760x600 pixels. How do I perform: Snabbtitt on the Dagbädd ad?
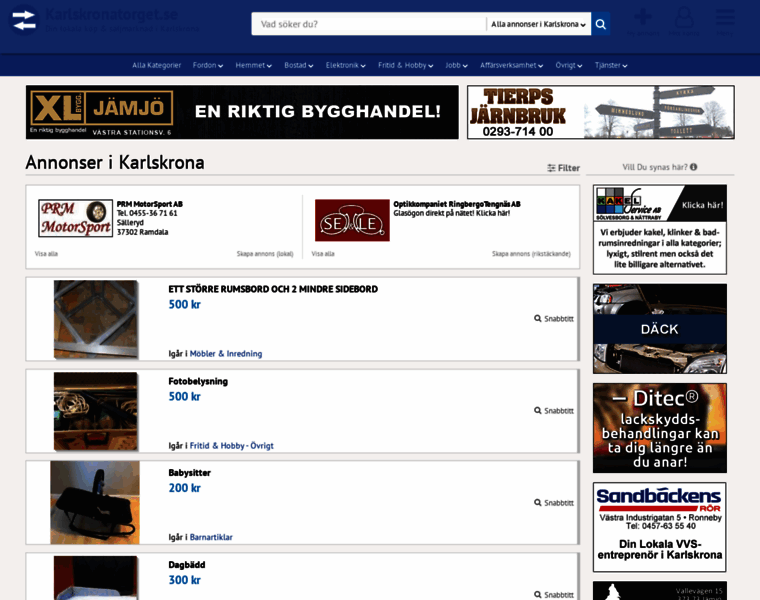coord(554,595)
